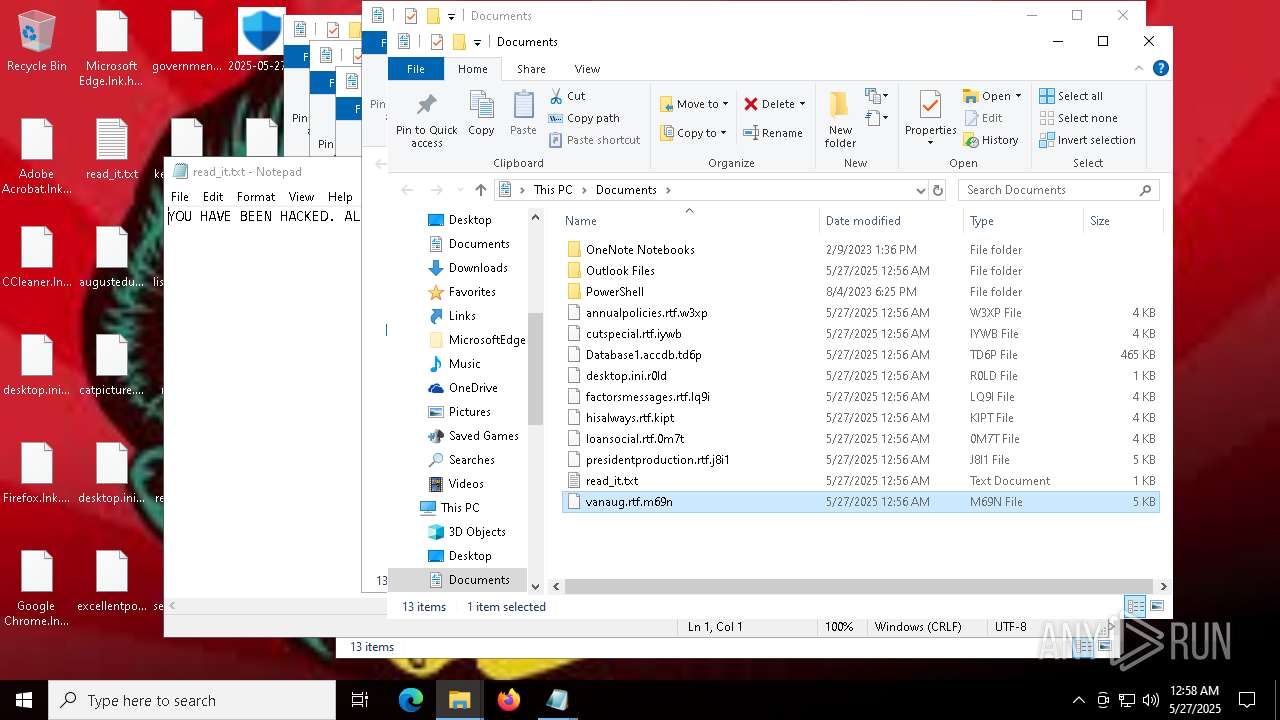
Task: Click the History button in Open group
Action: [991, 140]
